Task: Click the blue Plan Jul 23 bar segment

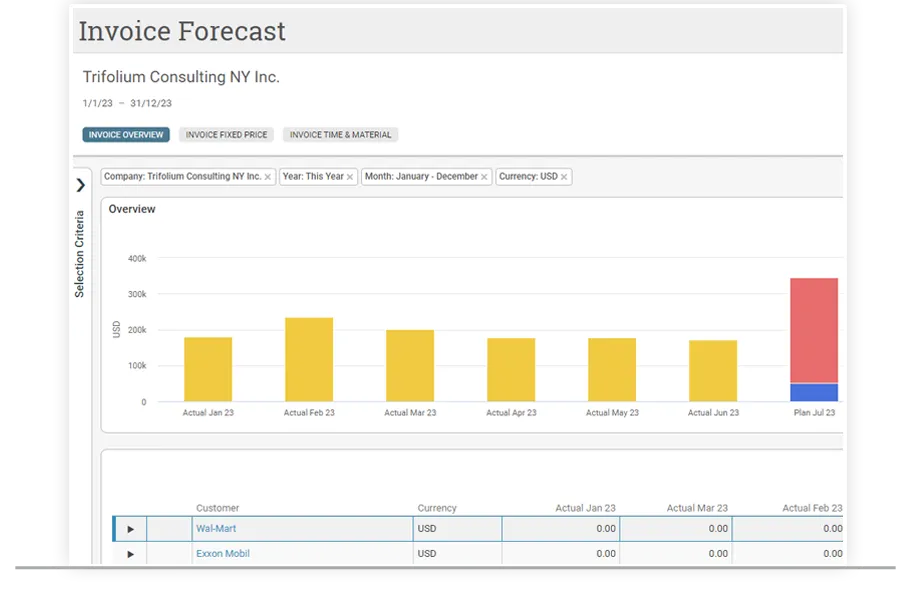Action: 814,392
